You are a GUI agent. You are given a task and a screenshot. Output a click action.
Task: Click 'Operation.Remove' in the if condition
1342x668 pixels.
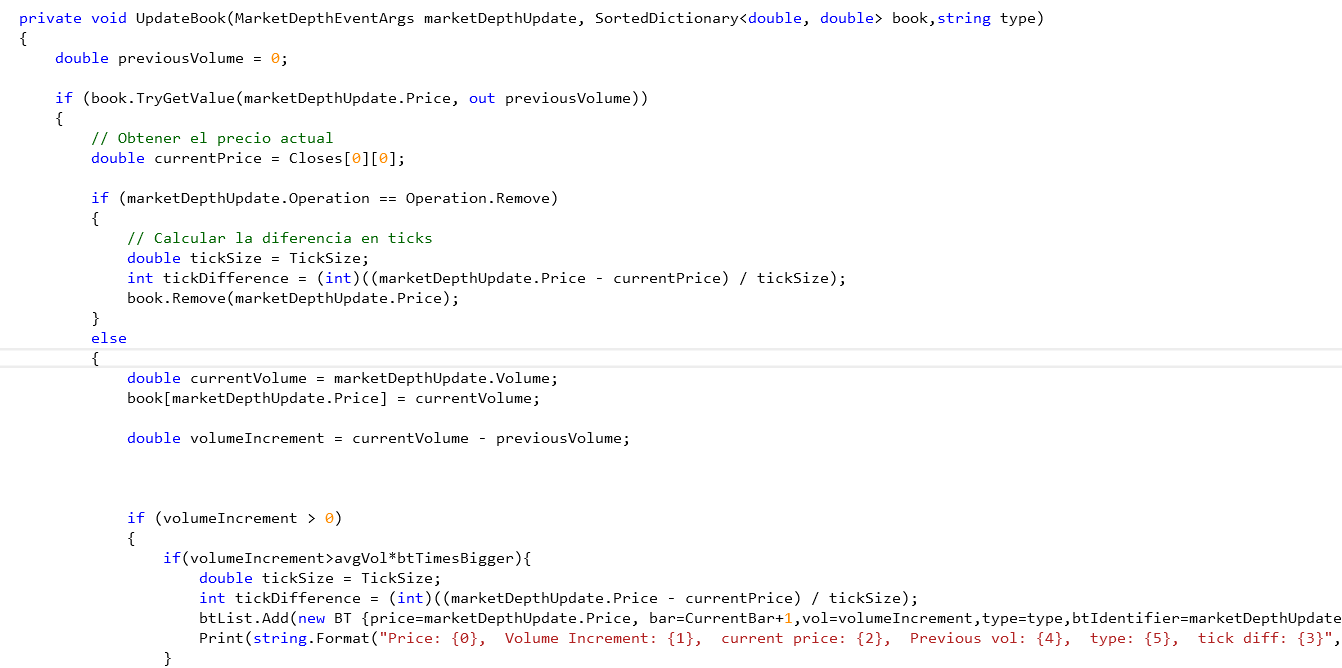[x=477, y=198]
